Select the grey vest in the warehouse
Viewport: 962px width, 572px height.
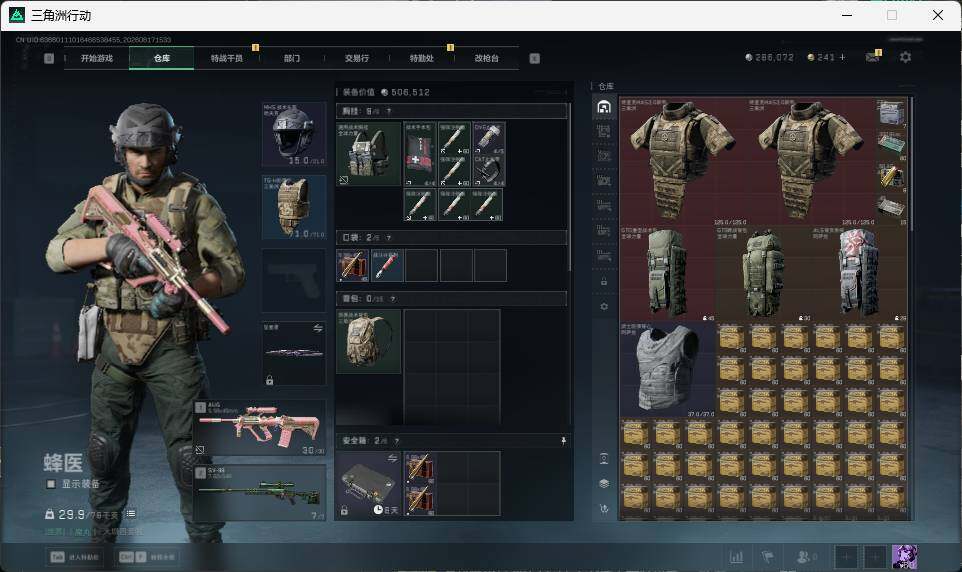tap(668, 370)
